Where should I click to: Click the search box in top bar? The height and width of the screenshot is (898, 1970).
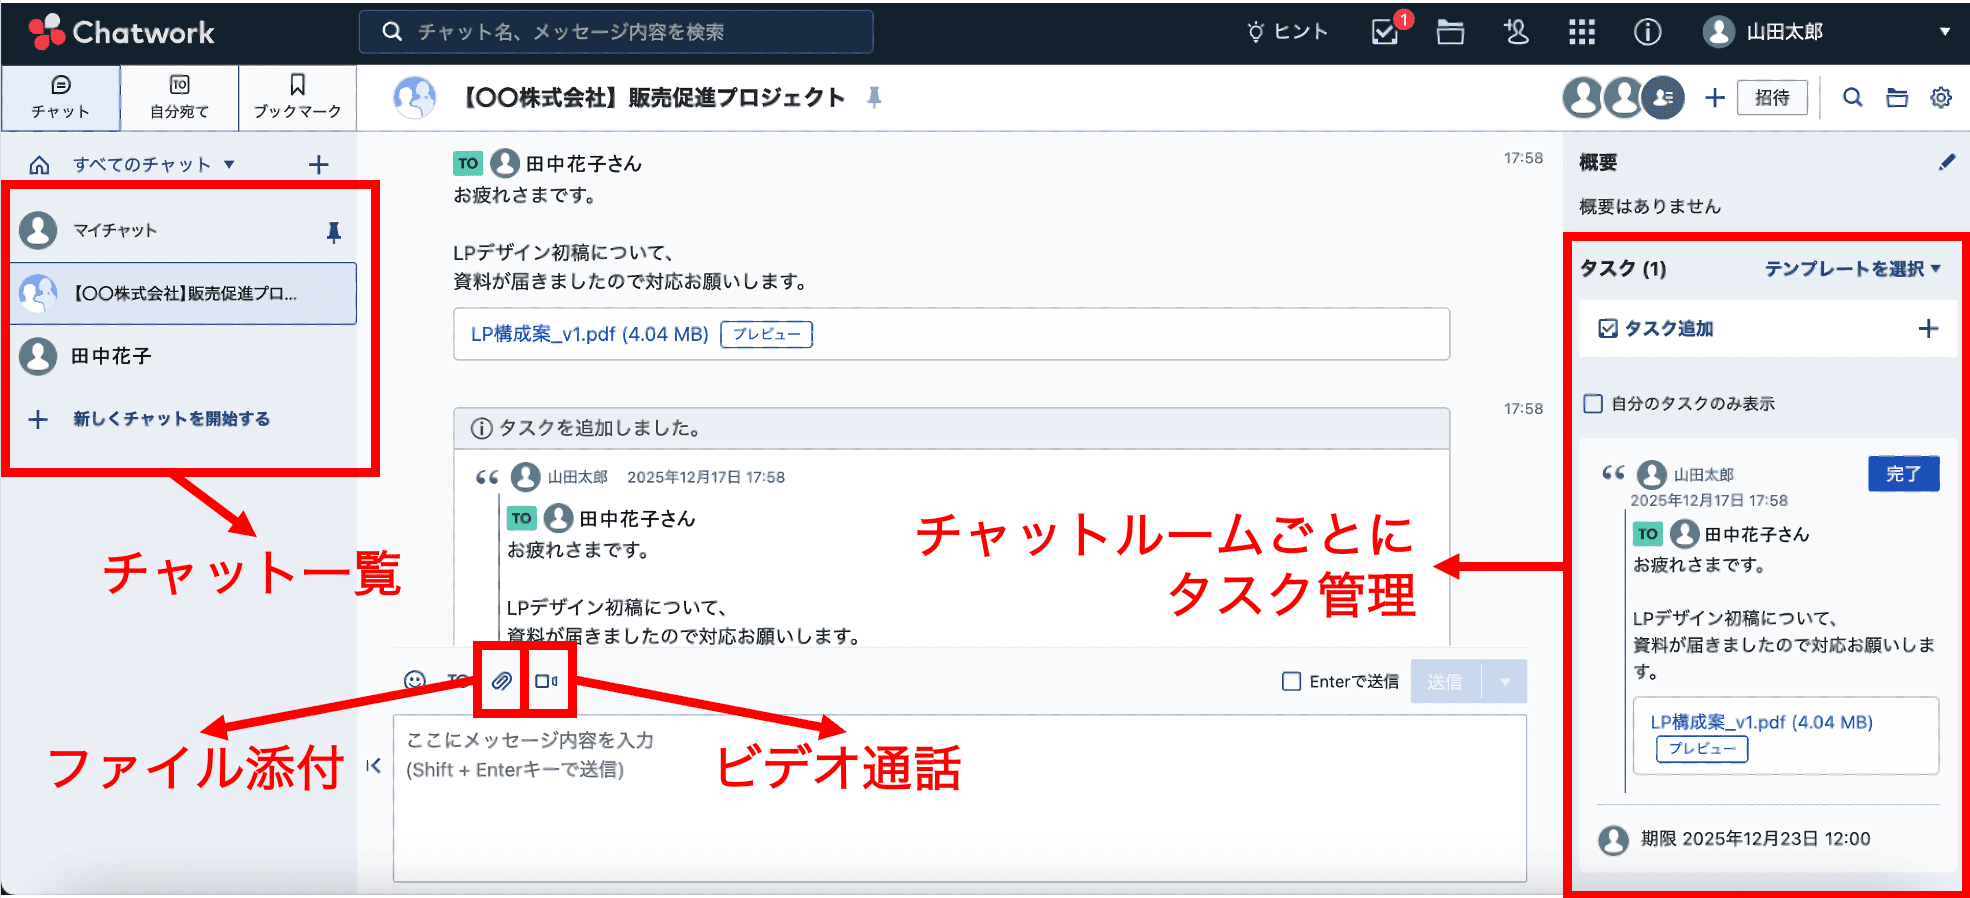pyautogui.click(x=616, y=32)
